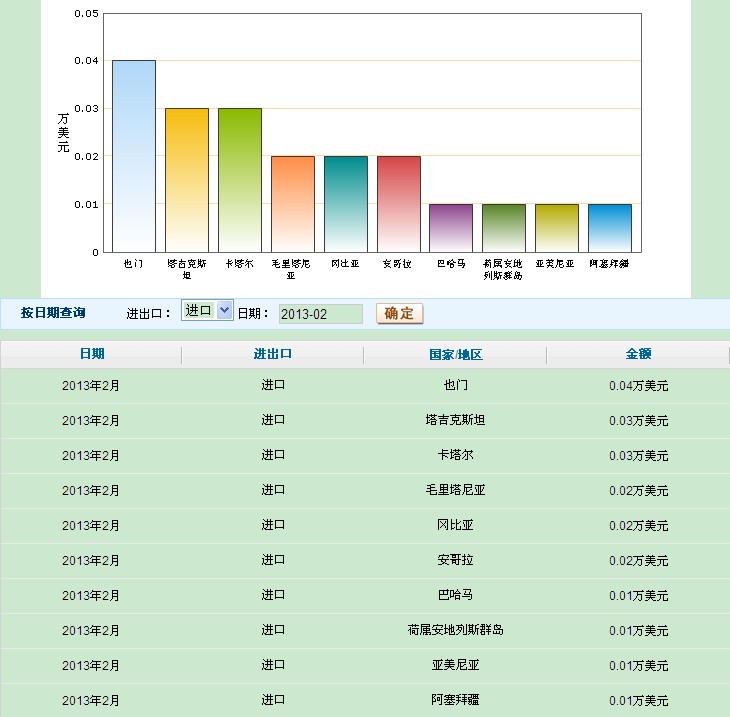Click the 金额 column header

point(638,354)
